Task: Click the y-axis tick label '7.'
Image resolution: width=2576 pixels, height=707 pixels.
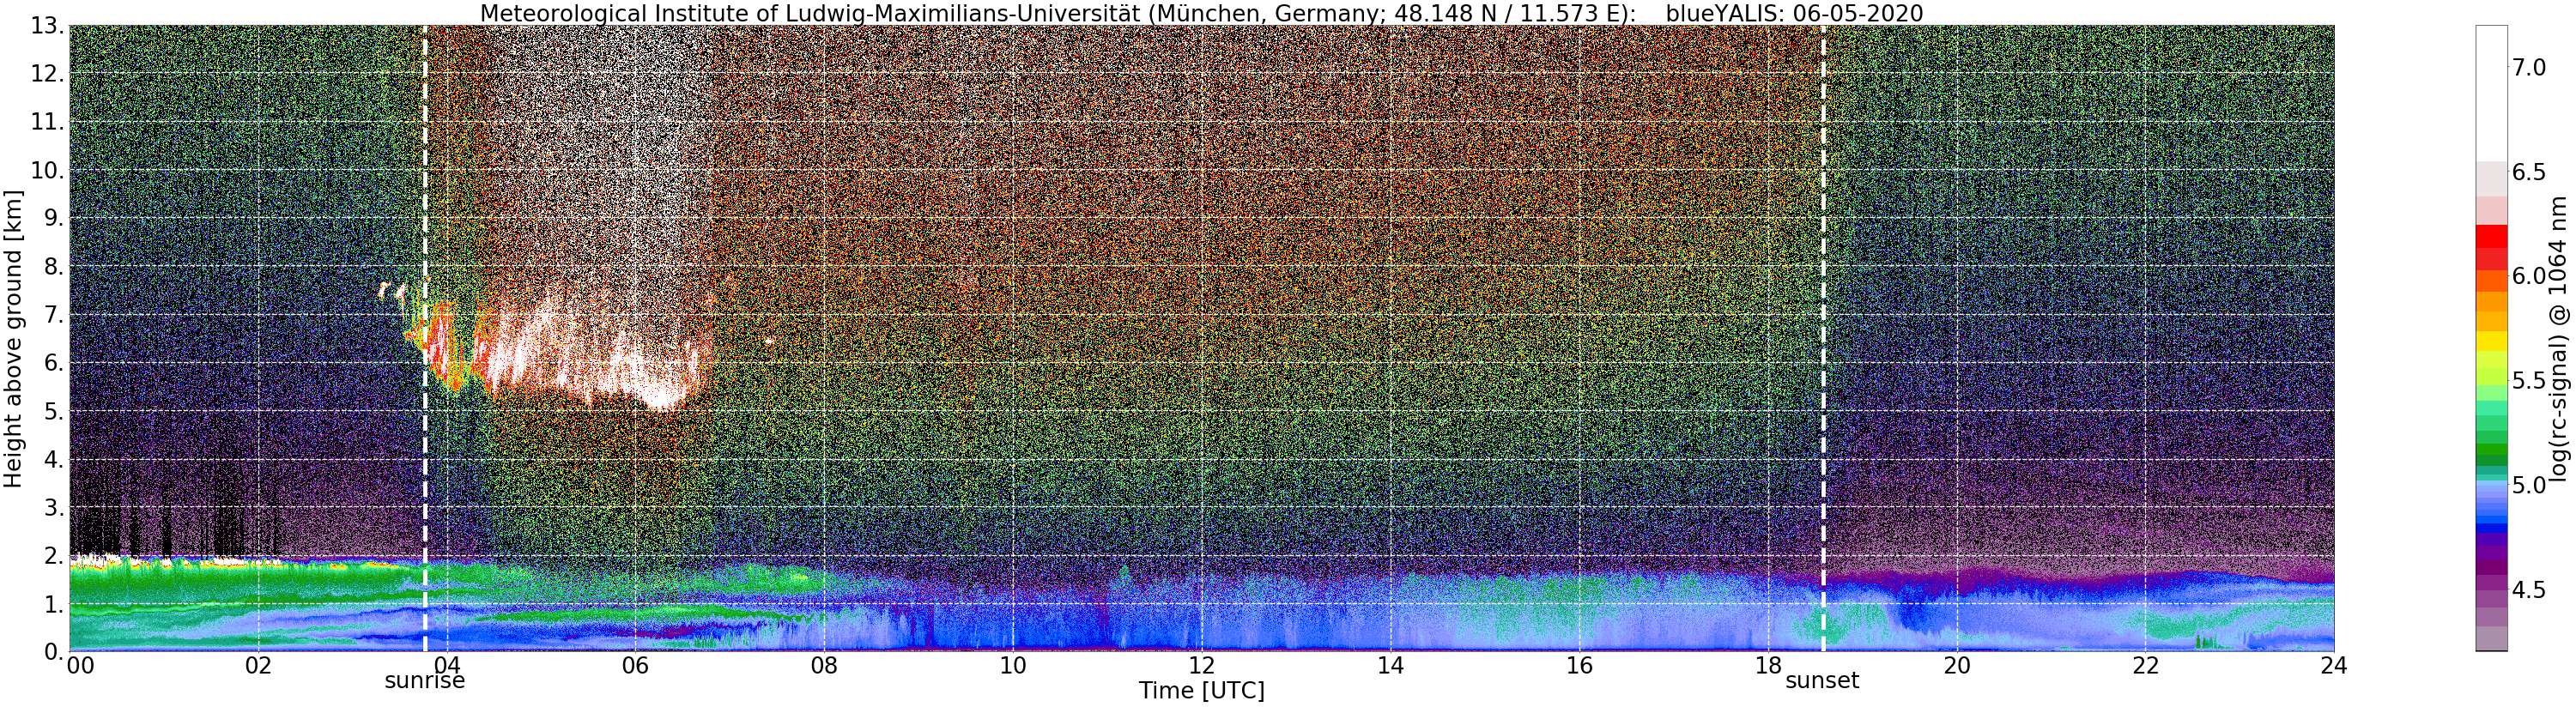Action: coord(55,315)
